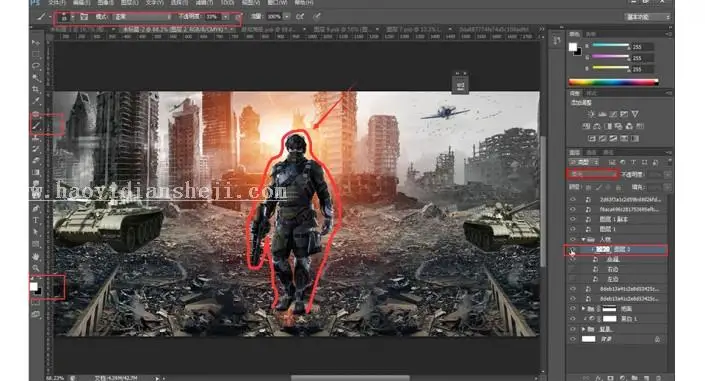Click the toolbox foreground color swatch
The image size is (705, 381).
coord(34,287)
